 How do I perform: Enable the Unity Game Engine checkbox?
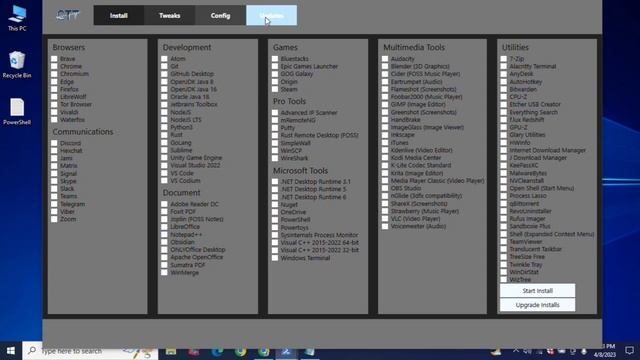(x=164, y=158)
